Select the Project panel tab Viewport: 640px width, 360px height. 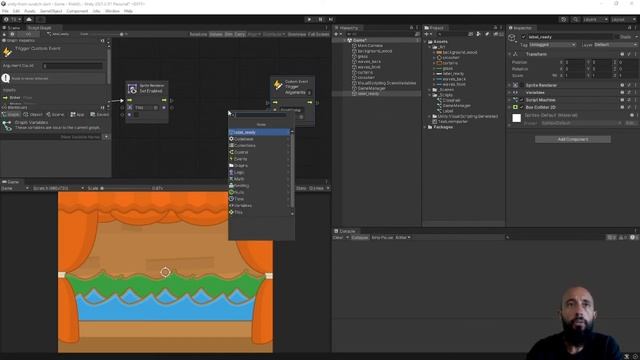435,28
